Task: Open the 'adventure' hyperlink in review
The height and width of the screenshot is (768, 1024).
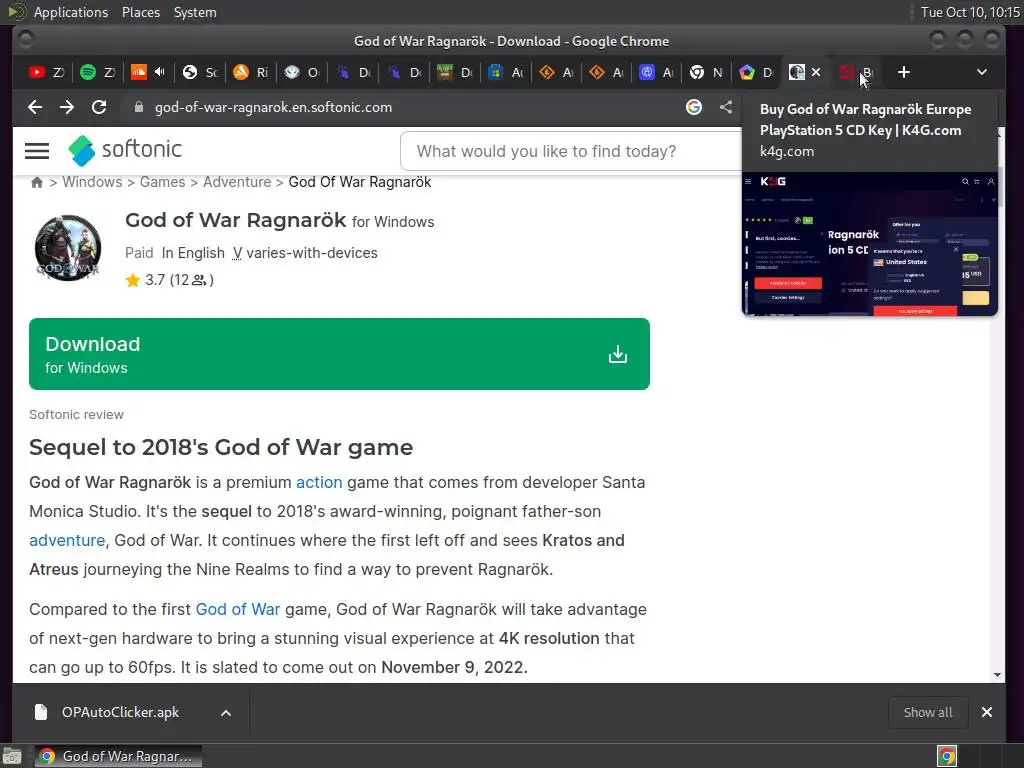Action: tap(67, 541)
